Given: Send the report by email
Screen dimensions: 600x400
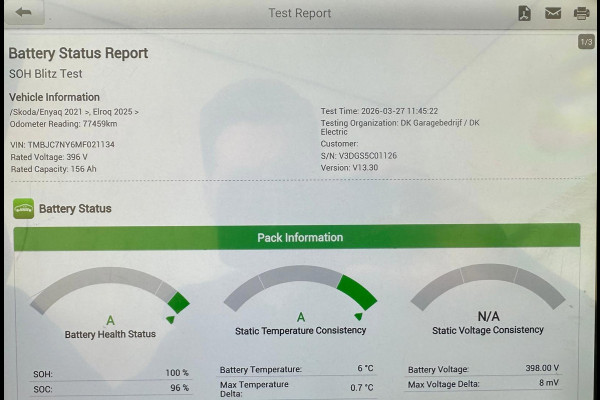Looking at the screenshot, I should [552, 13].
